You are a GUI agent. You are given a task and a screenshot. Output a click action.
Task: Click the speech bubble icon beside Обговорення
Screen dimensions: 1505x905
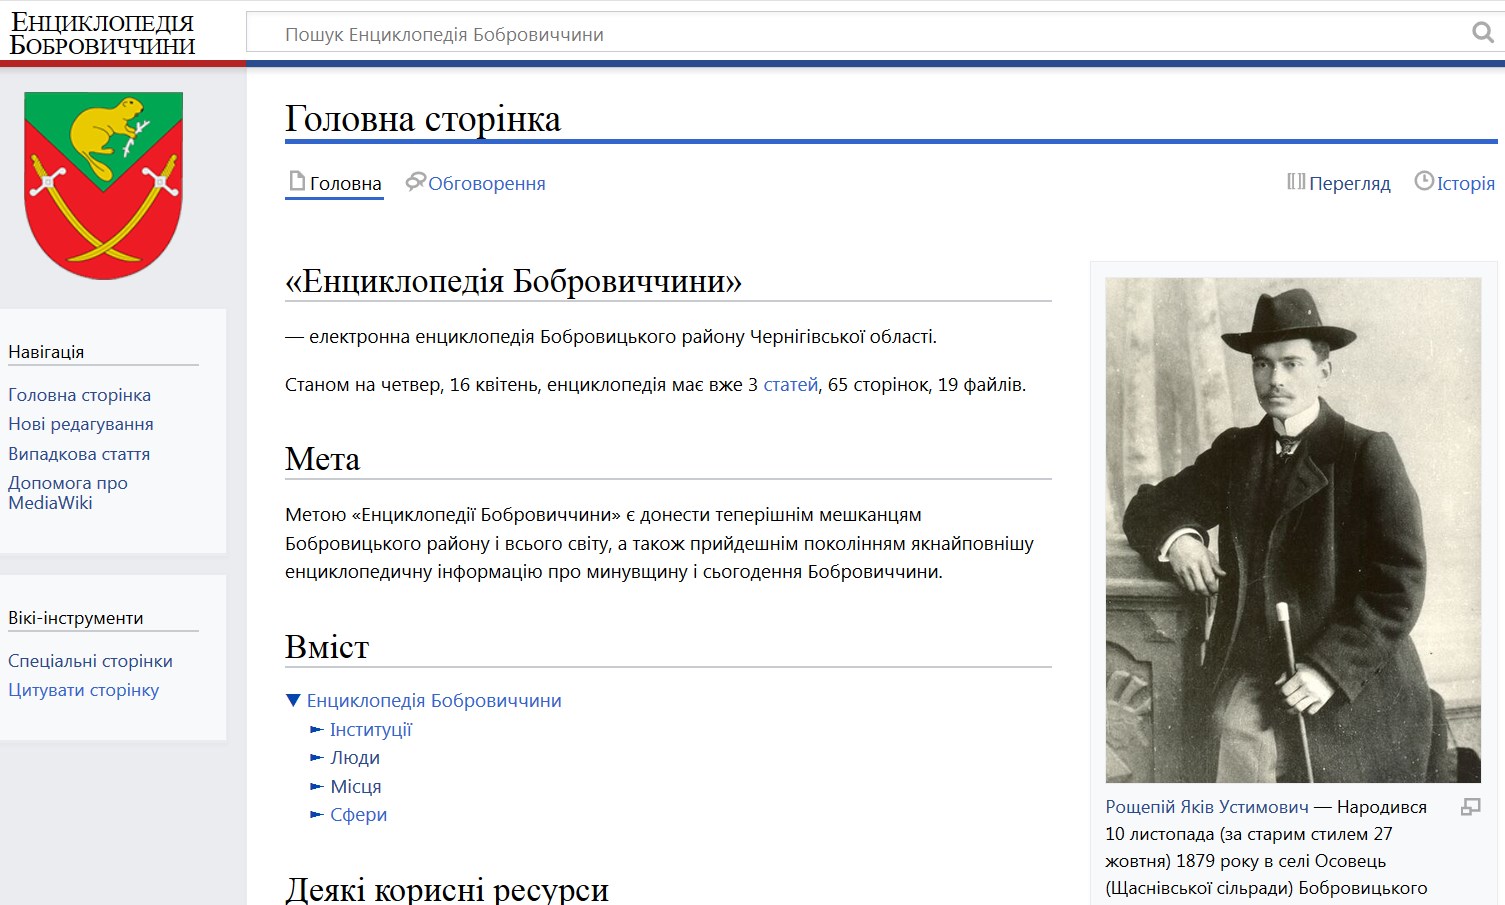point(414,181)
